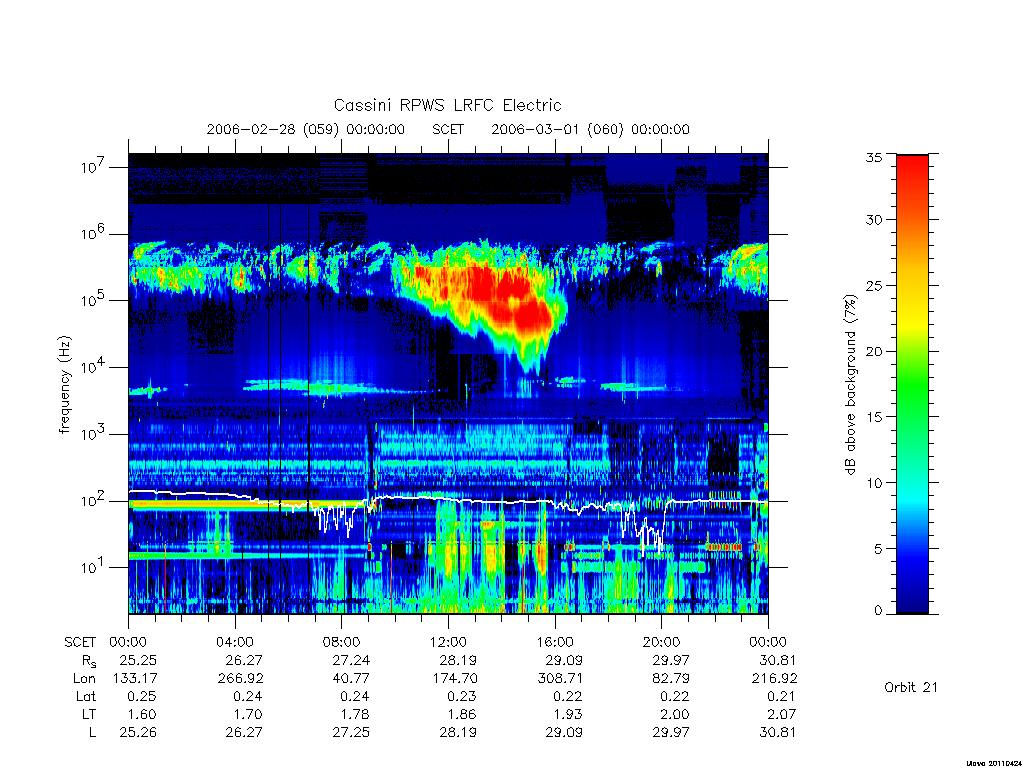
Task: Click the LT value '1.93'
Action: tap(568, 714)
